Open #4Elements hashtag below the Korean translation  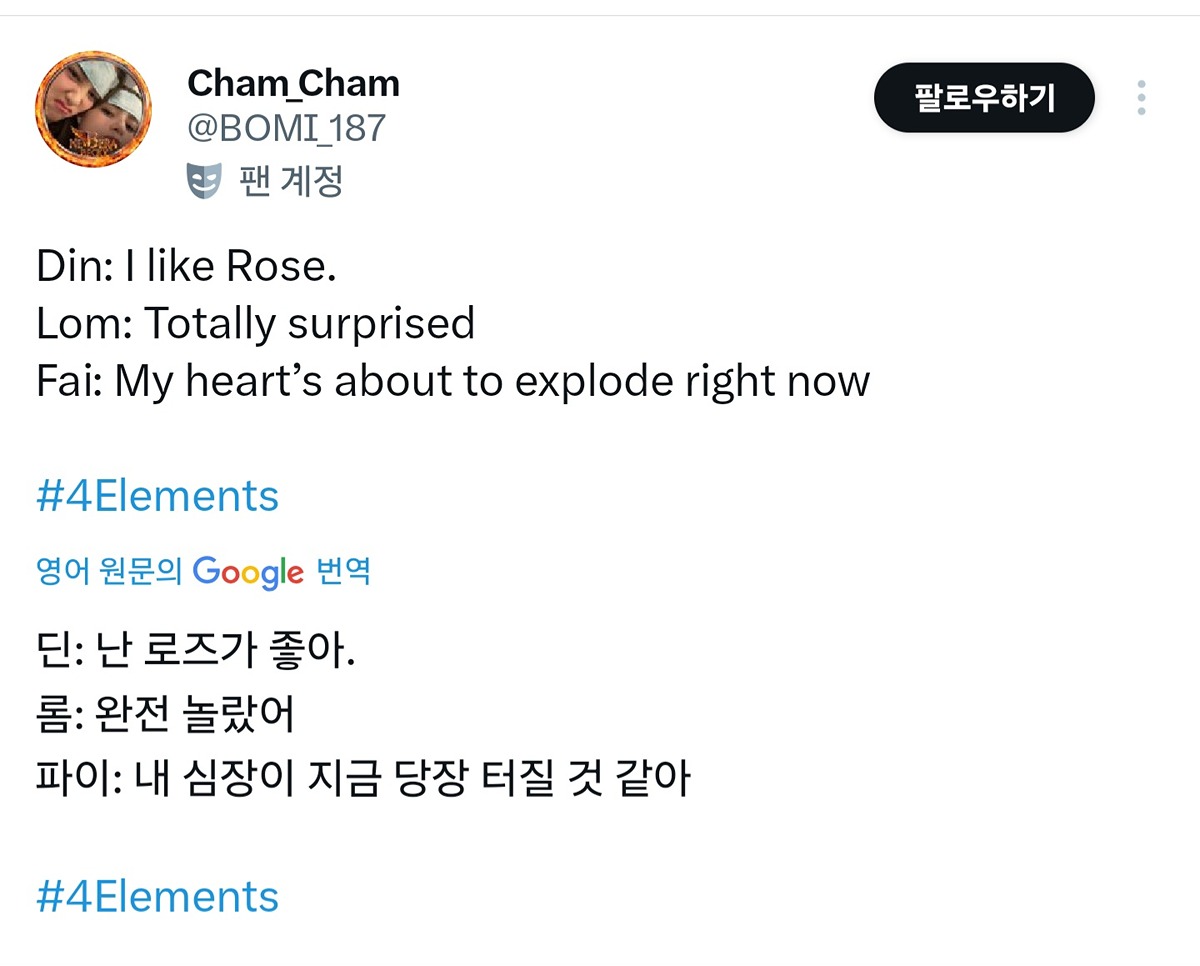click(x=158, y=896)
